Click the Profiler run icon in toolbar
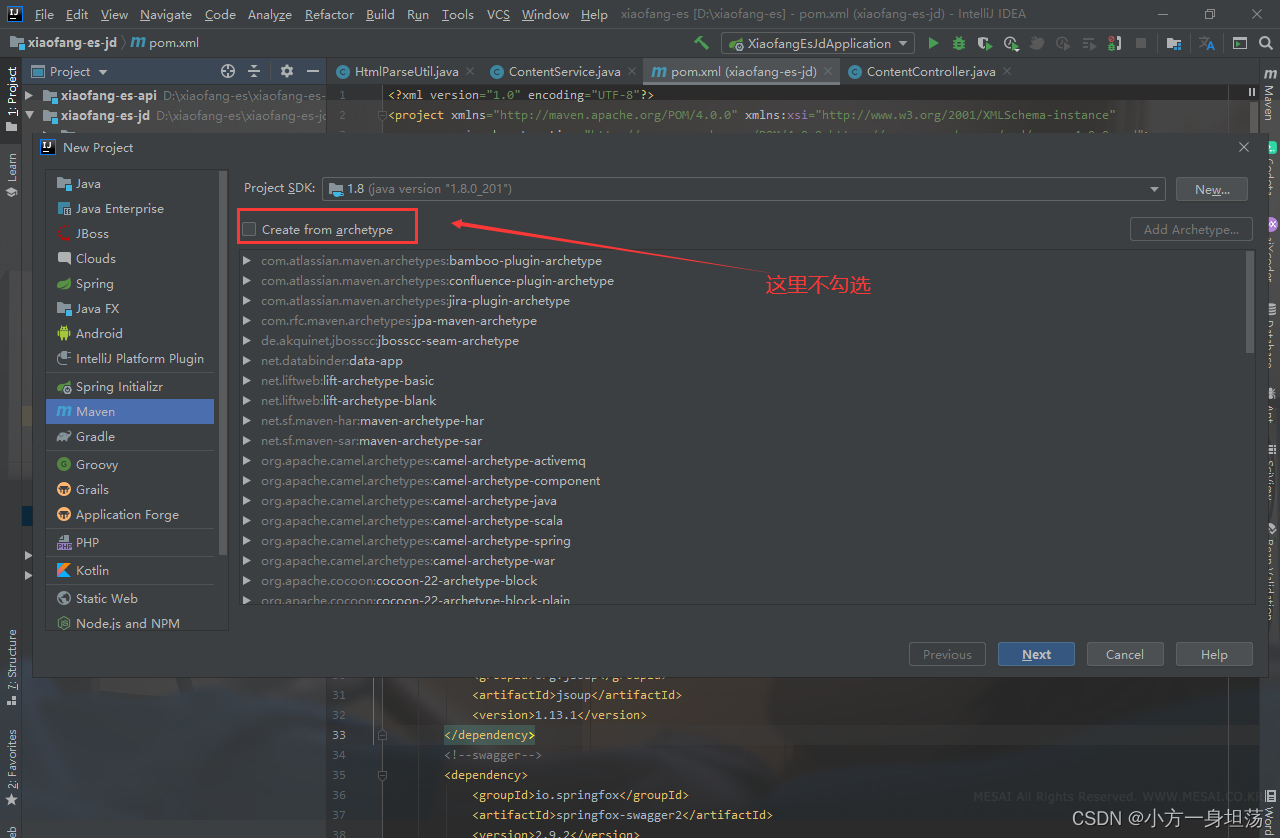Viewport: 1280px width, 838px height. pyautogui.click(x=1011, y=43)
